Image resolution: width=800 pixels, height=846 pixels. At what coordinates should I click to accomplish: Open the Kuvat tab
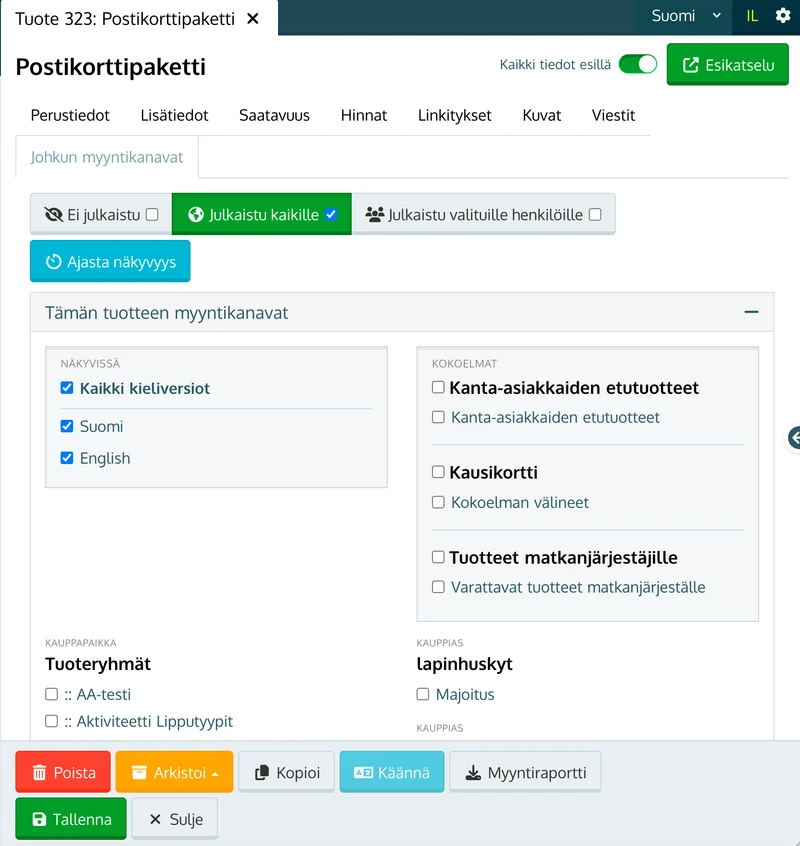(x=542, y=115)
